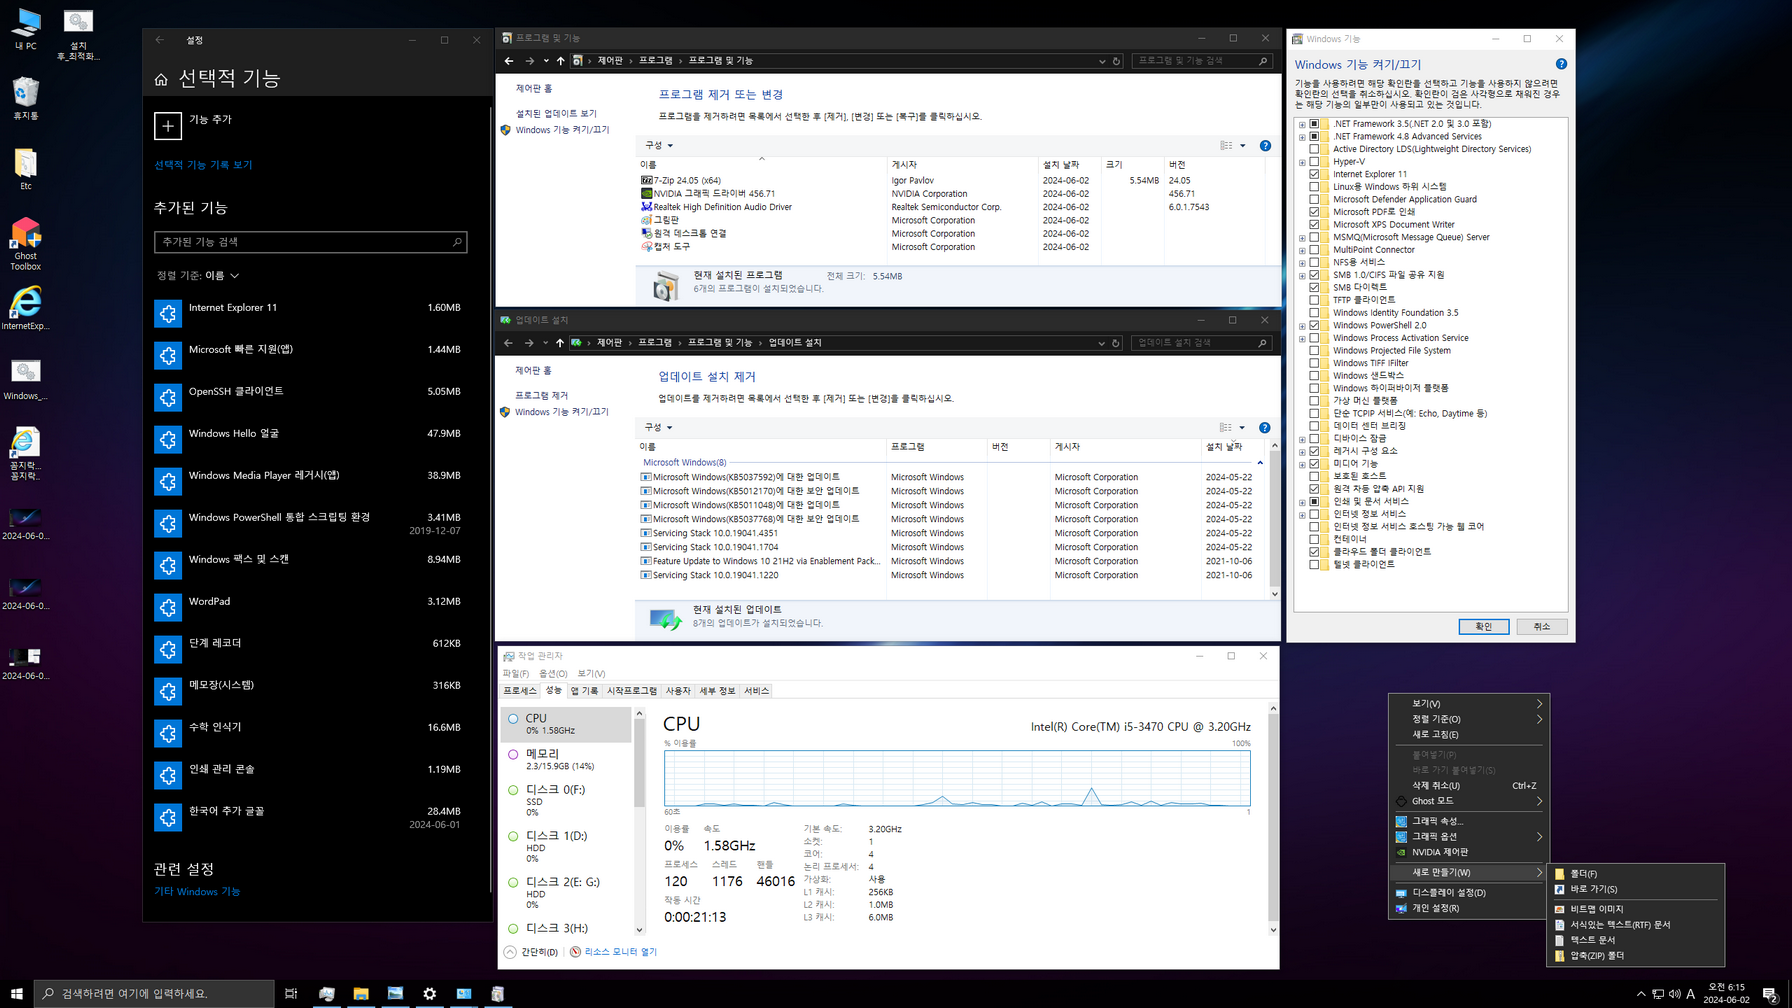
Task: Open 새로 만들기(W) submenu in context menu
Action: (1469, 873)
